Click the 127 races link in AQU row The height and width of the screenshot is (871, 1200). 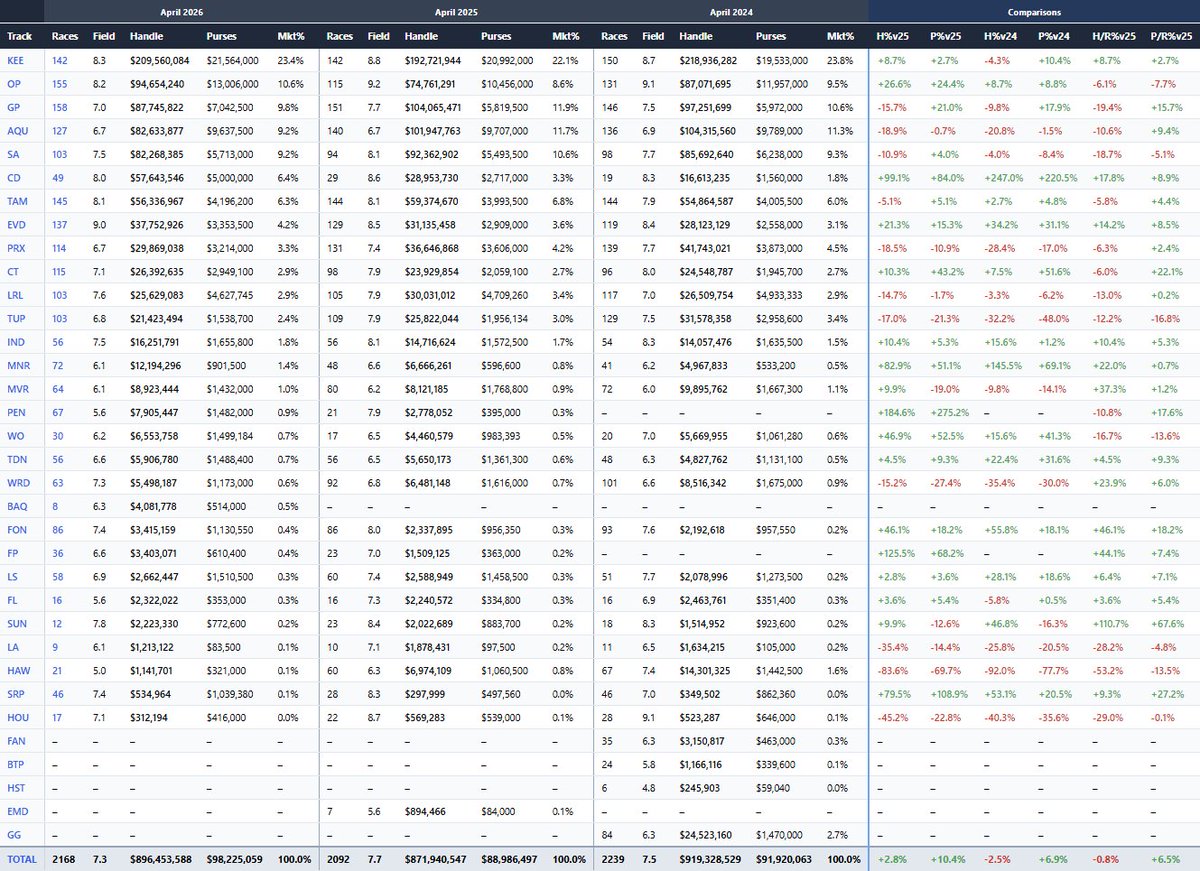(x=60, y=130)
